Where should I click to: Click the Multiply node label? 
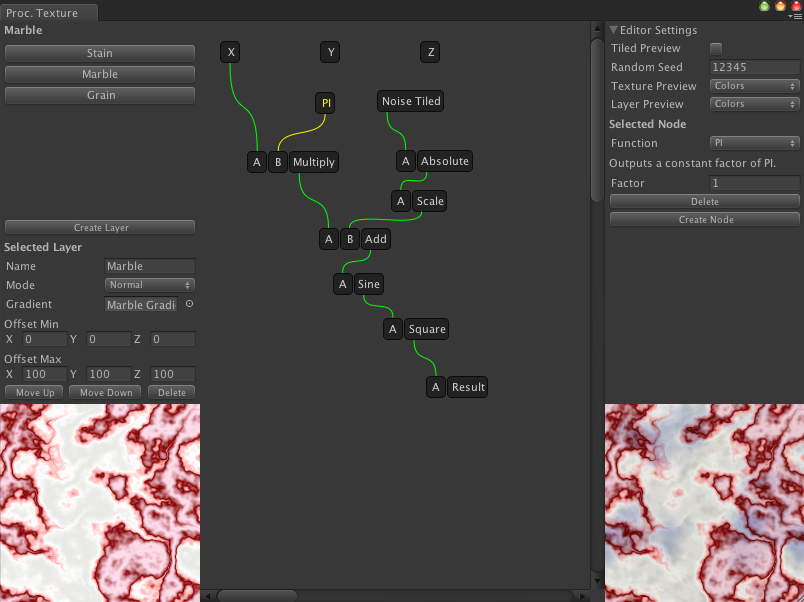click(314, 162)
